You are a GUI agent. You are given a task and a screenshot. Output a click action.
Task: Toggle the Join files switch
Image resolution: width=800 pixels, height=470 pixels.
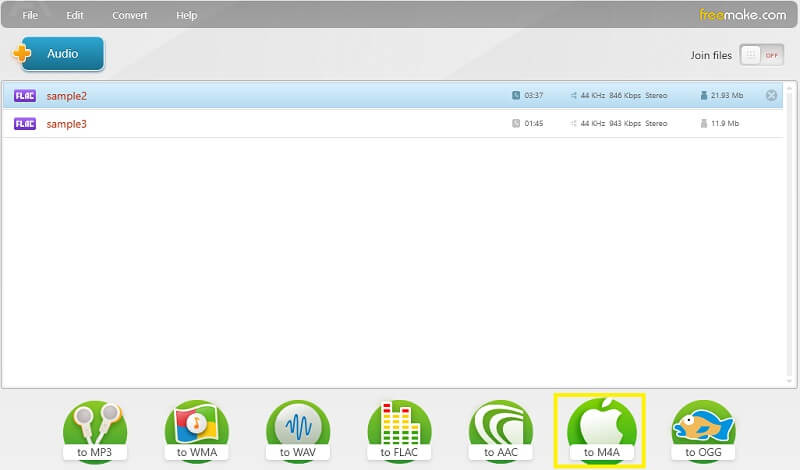pos(761,55)
